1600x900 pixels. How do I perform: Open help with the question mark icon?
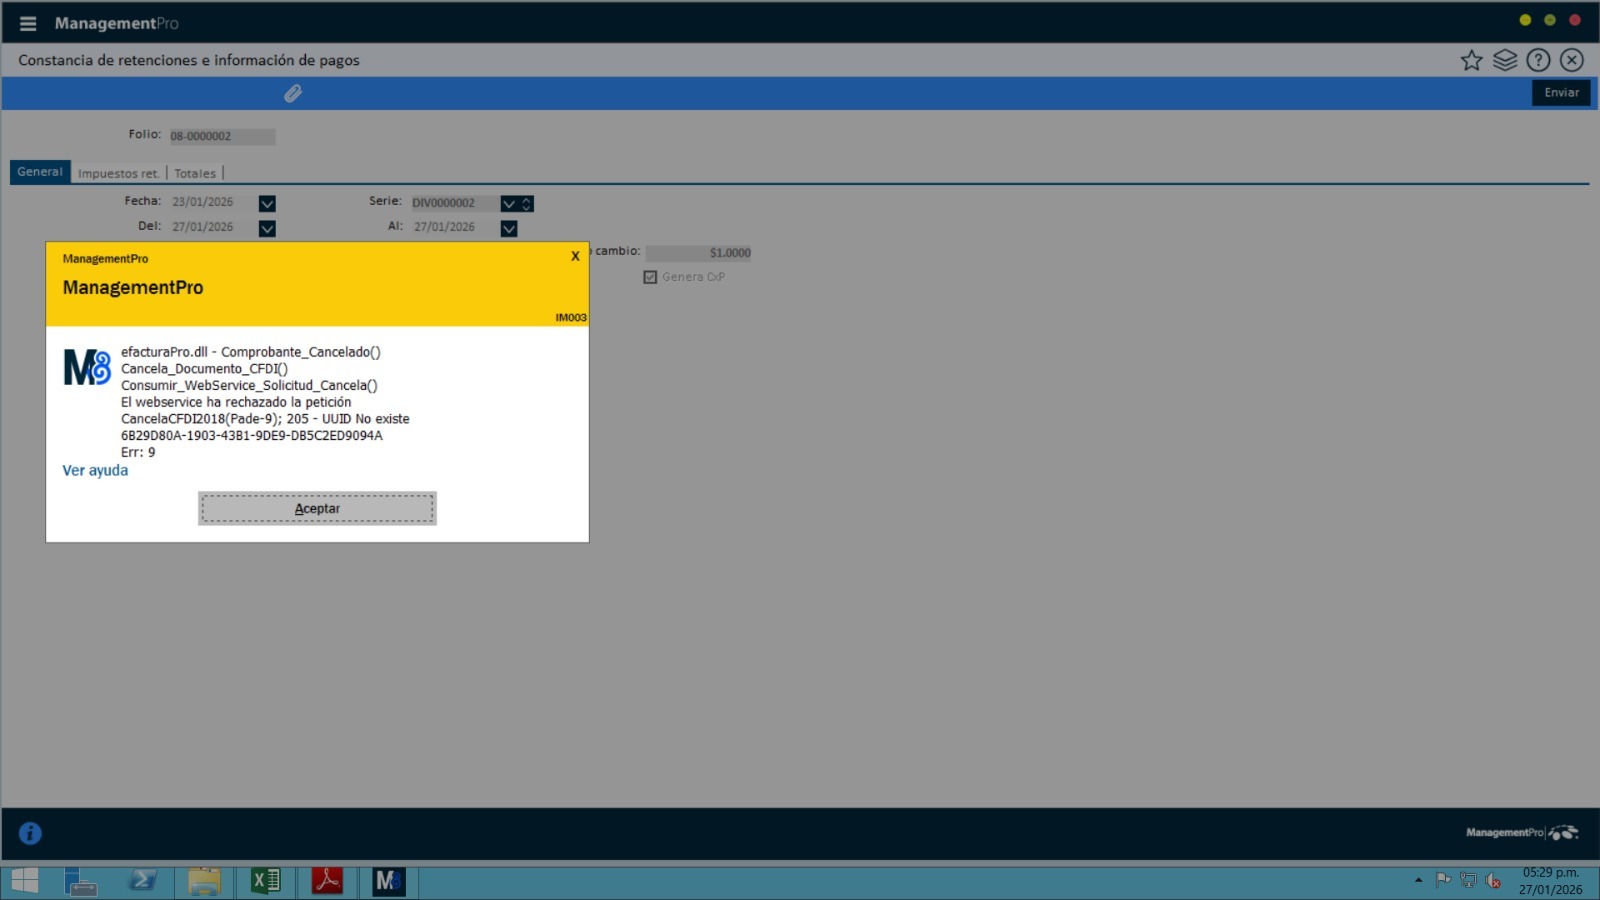pyautogui.click(x=1538, y=60)
